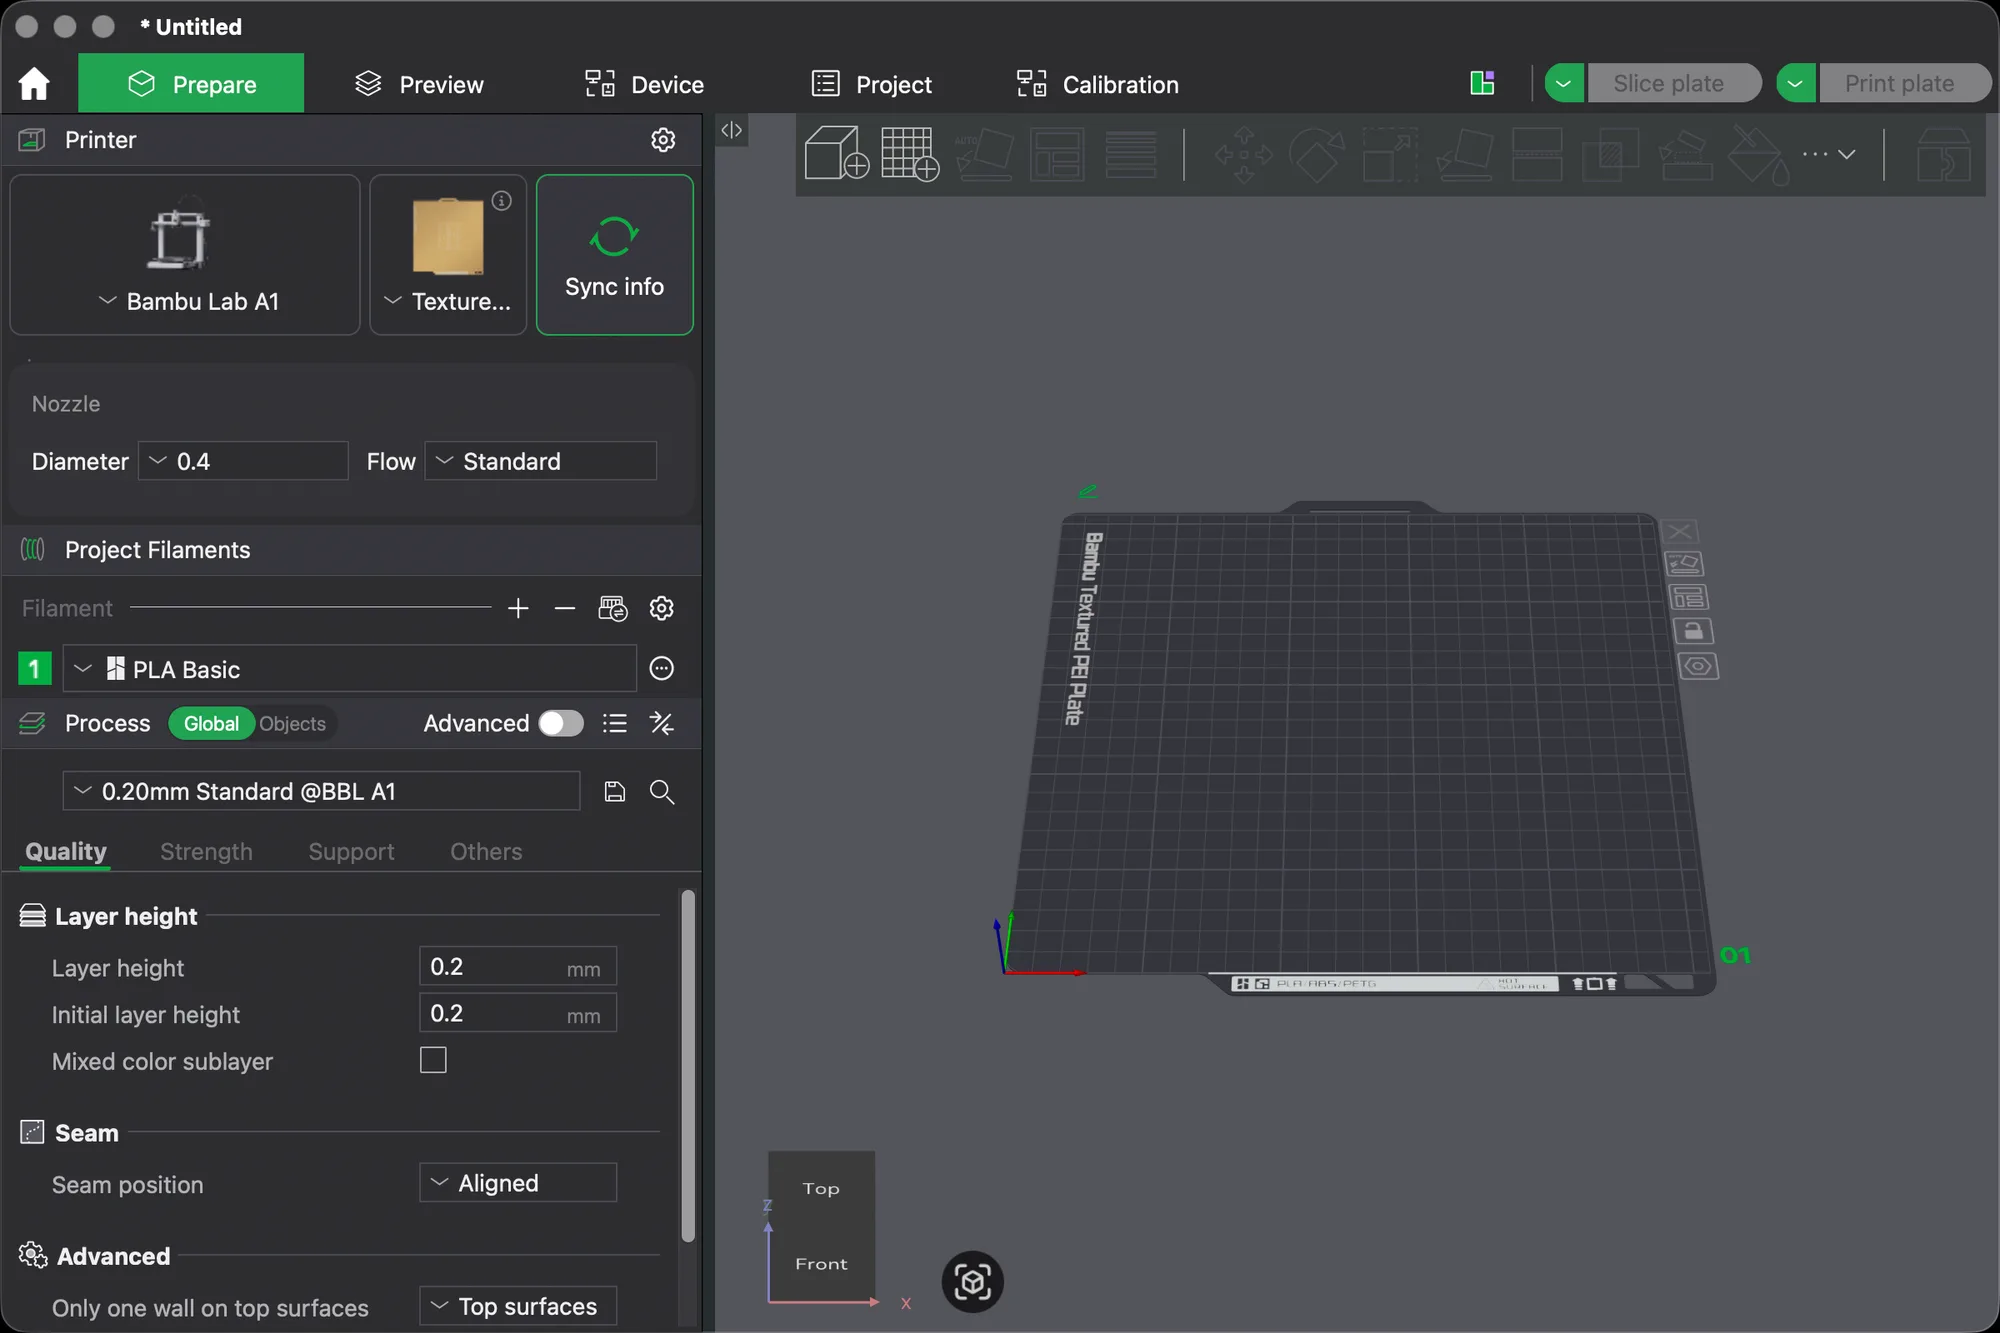Screen dimensions: 2000x1333
Task: Click the Home icon
Action: coord(34,84)
